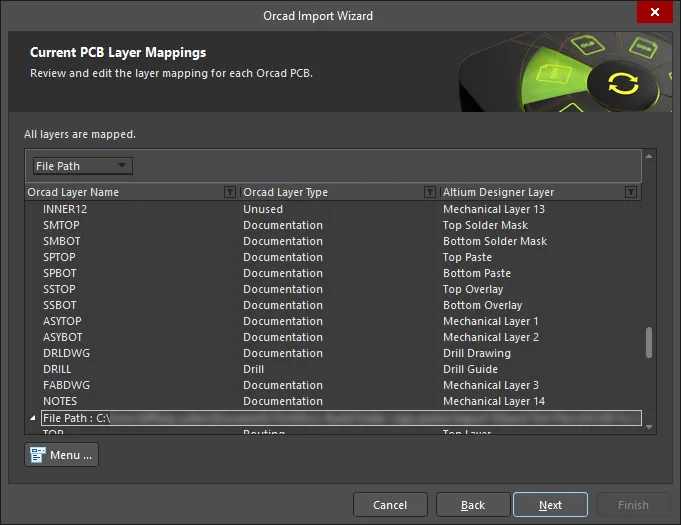Click Documentation type in the SMTOP row
This screenshot has height=525, width=681.
pos(283,225)
